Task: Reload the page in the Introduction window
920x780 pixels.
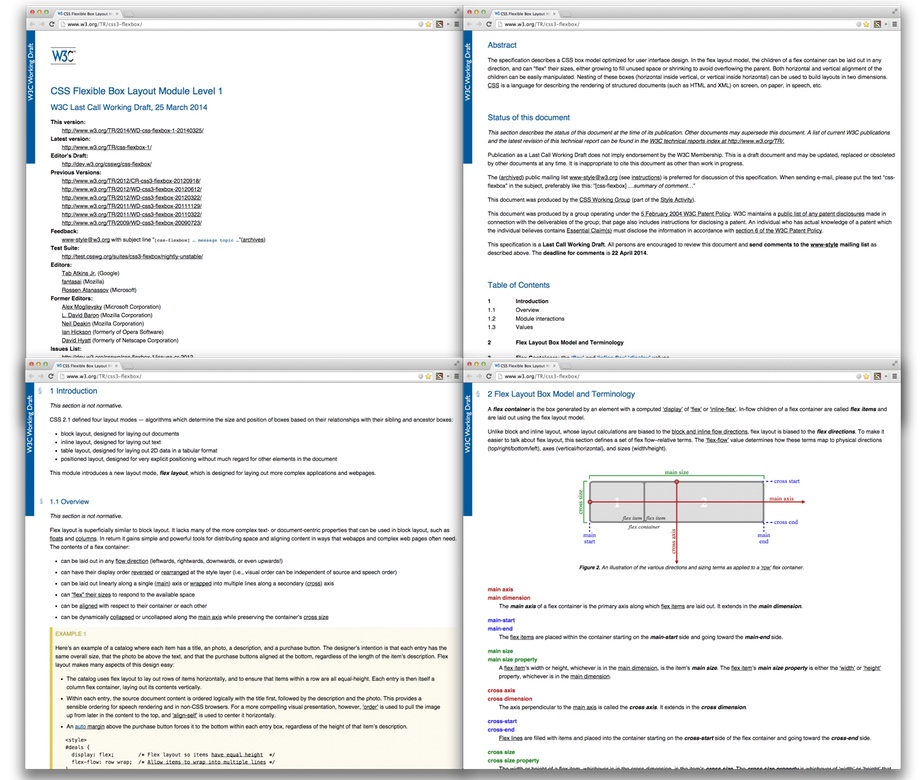Action: (x=51, y=376)
